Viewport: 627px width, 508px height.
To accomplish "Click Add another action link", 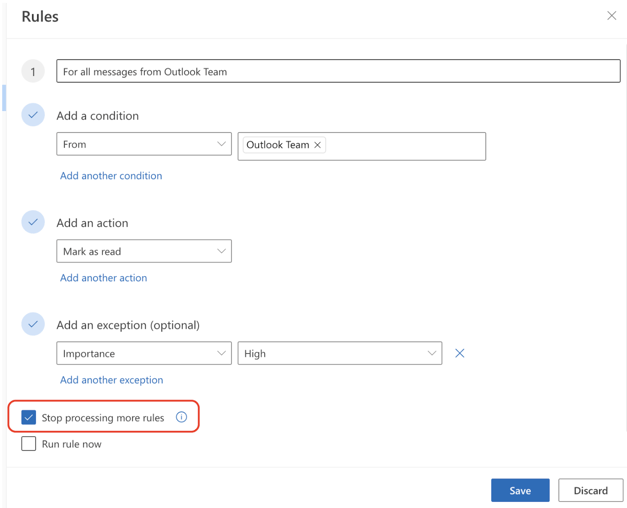I will pyautogui.click(x=103, y=278).
